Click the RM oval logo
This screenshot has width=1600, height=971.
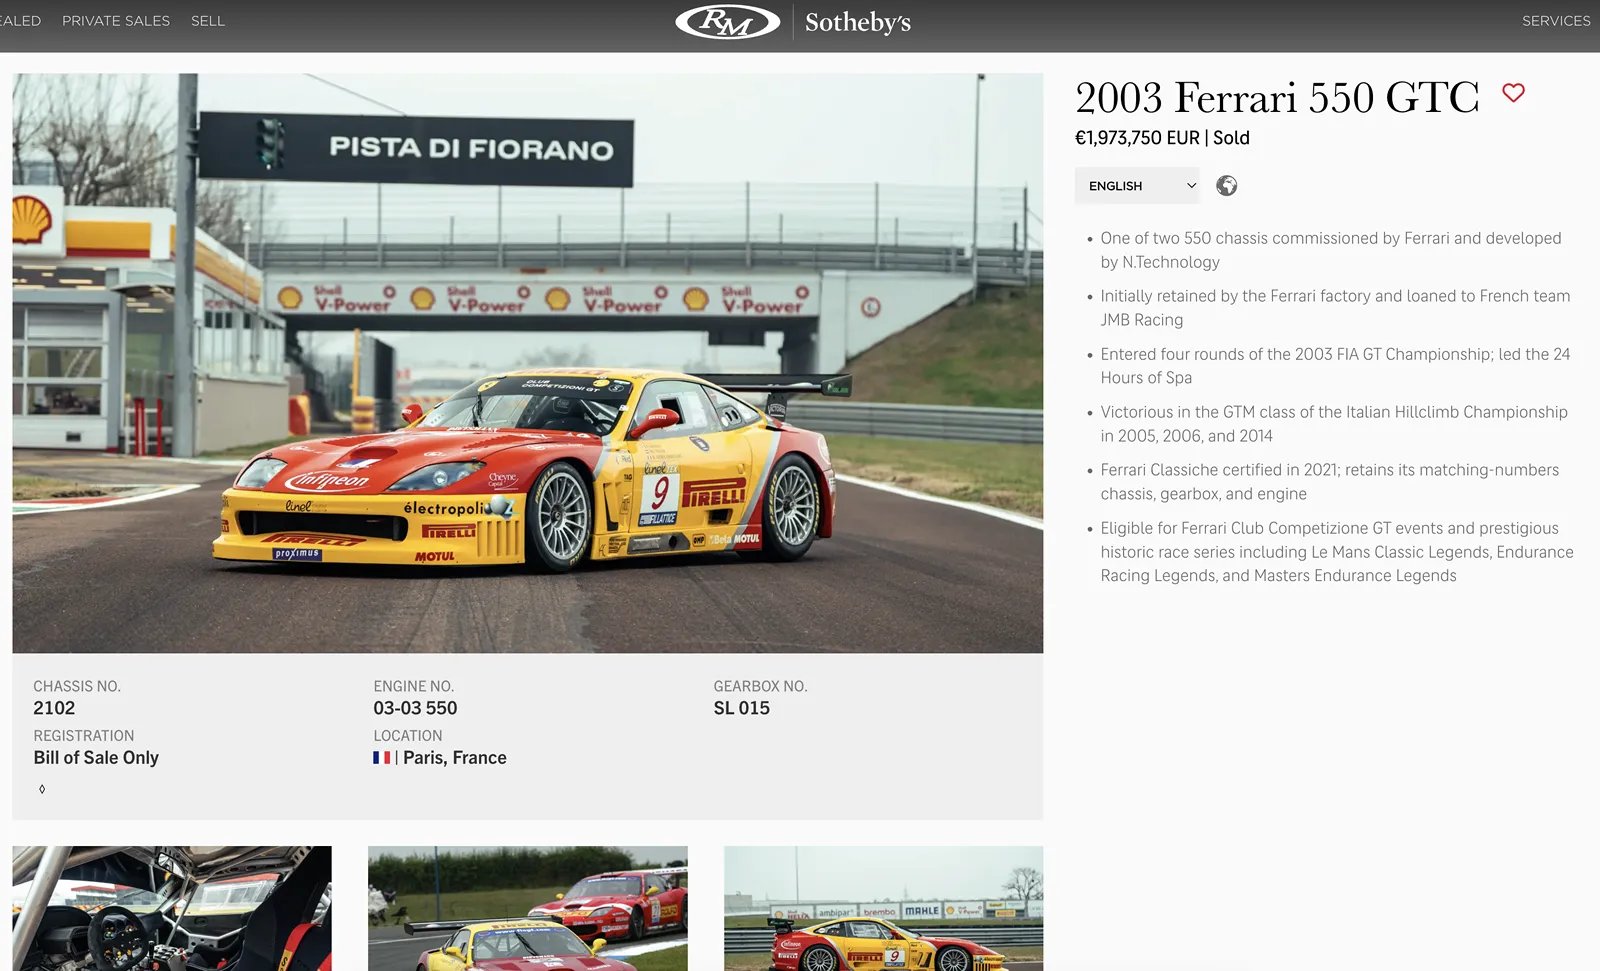(727, 21)
